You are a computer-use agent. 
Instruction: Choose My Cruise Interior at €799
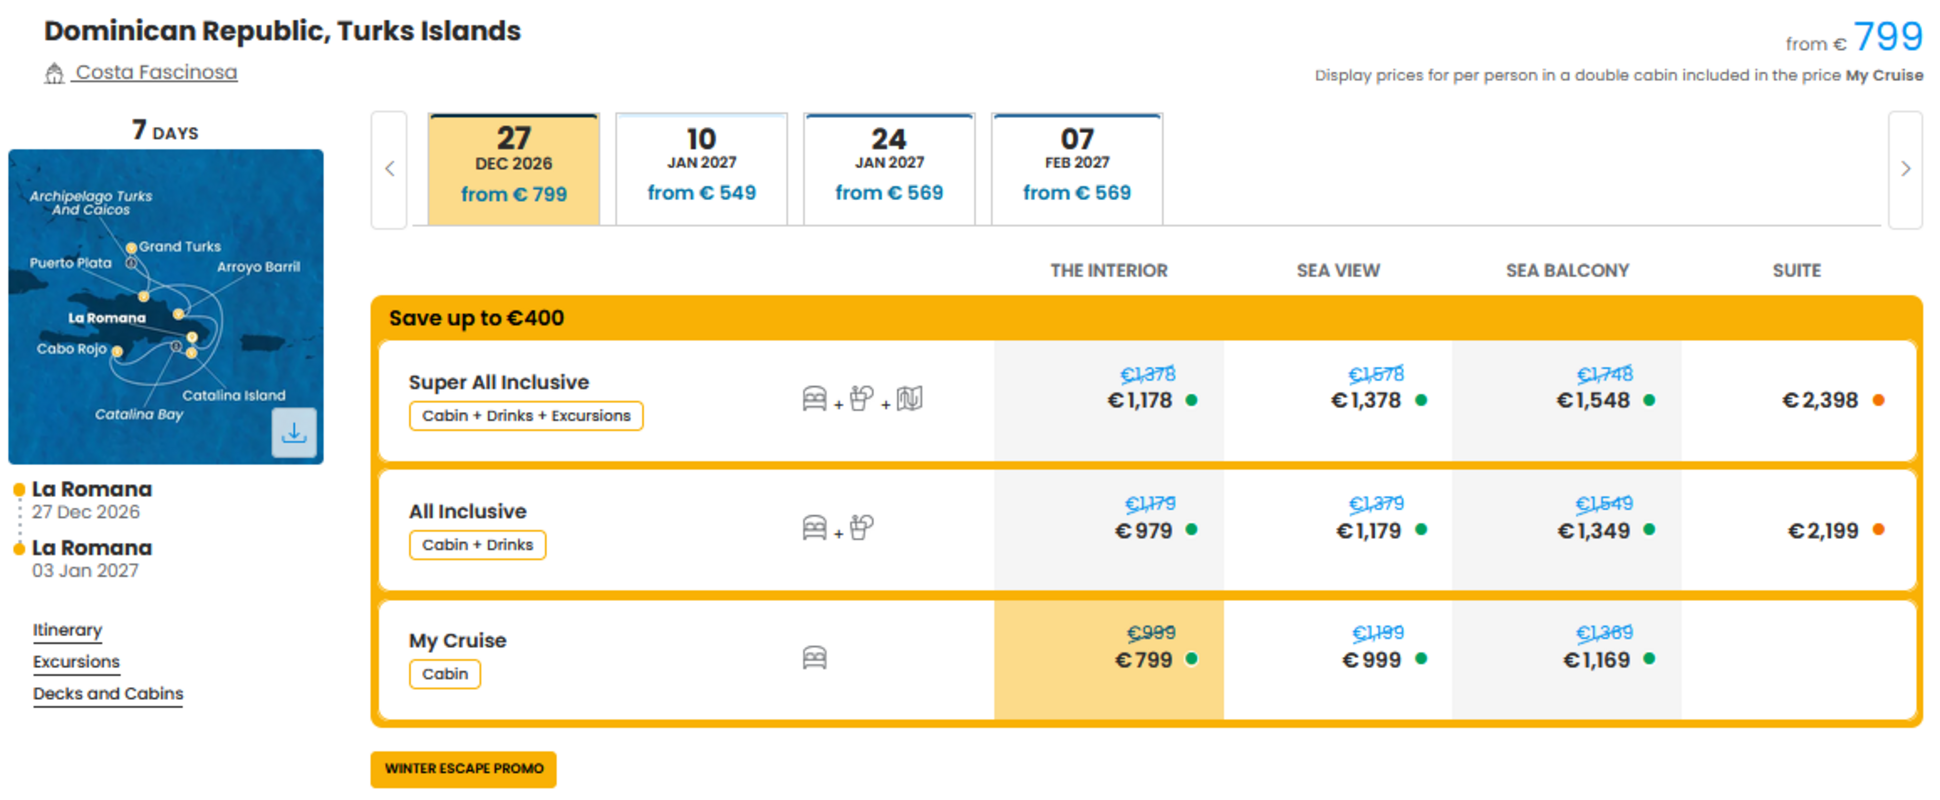tap(1109, 659)
